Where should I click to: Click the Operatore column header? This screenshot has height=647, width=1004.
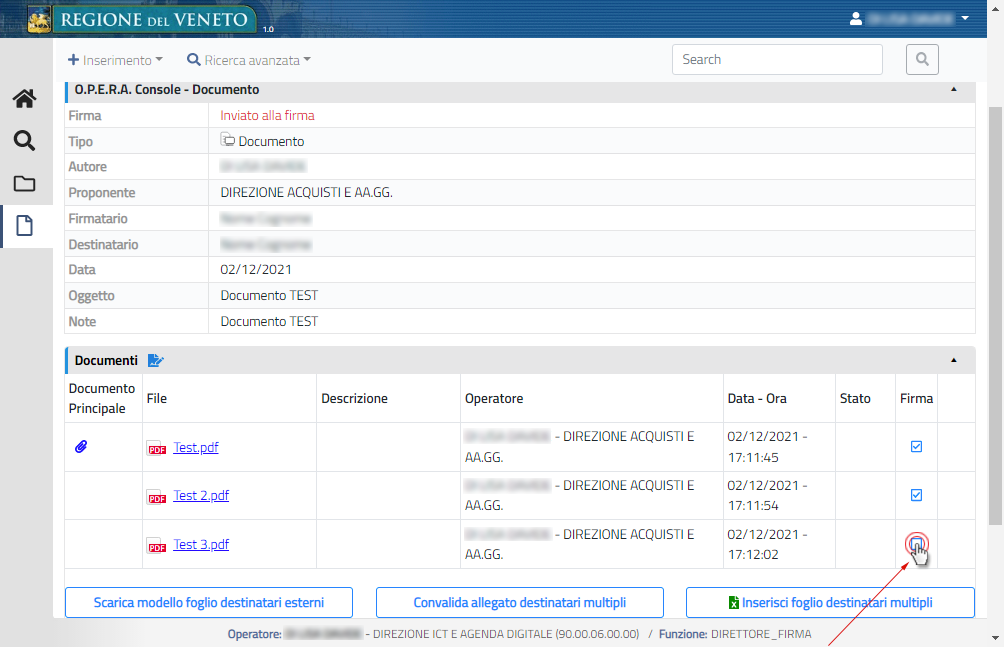click(x=494, y=398)
